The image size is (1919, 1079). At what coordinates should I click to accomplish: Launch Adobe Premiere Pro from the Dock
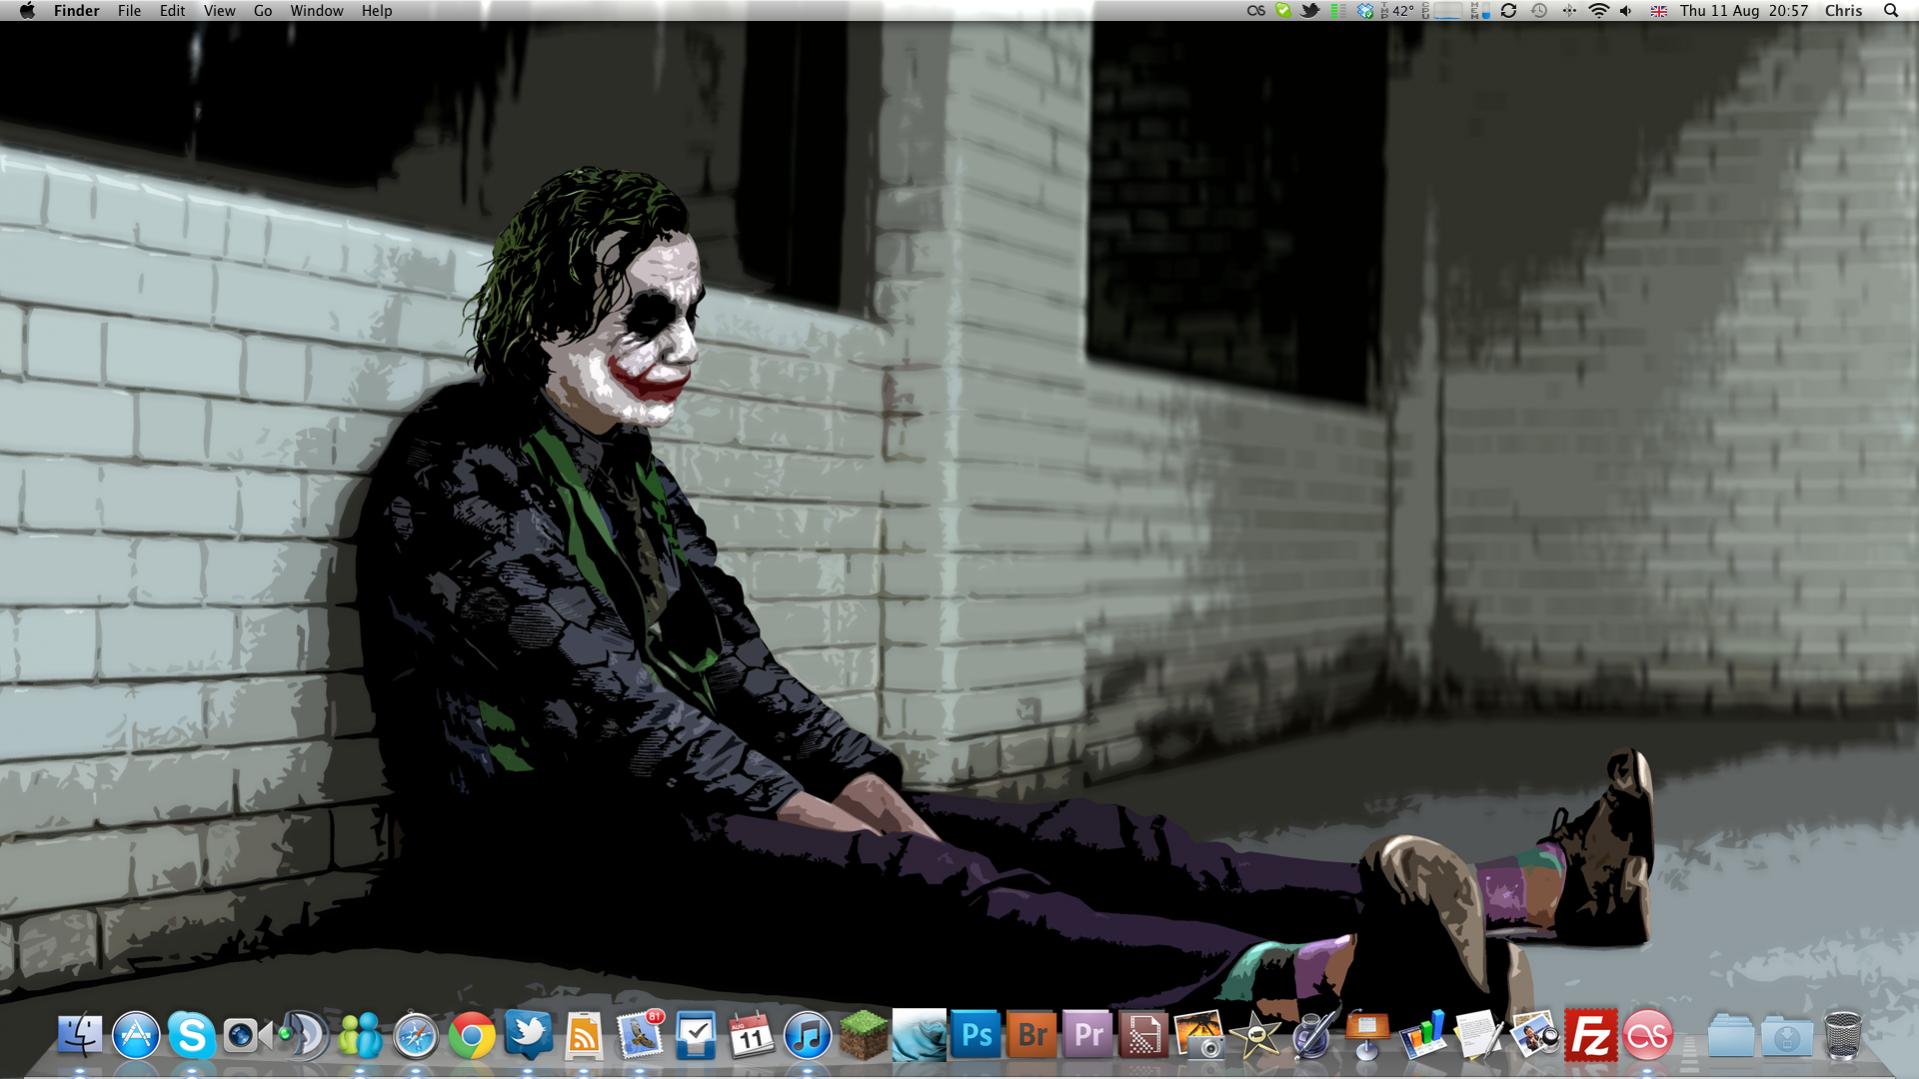click(1087, 1035)
